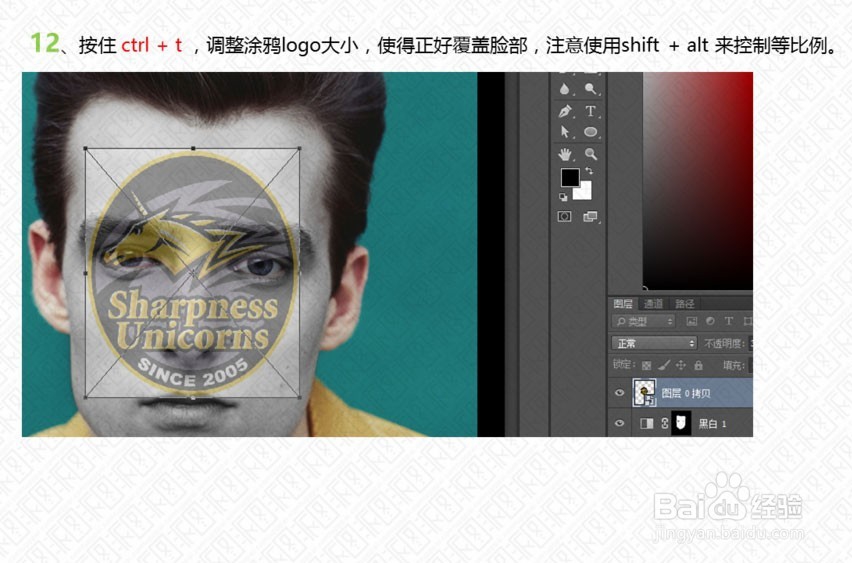
Task: Click the 不透明度 opacity label
Action: [724, 343]
